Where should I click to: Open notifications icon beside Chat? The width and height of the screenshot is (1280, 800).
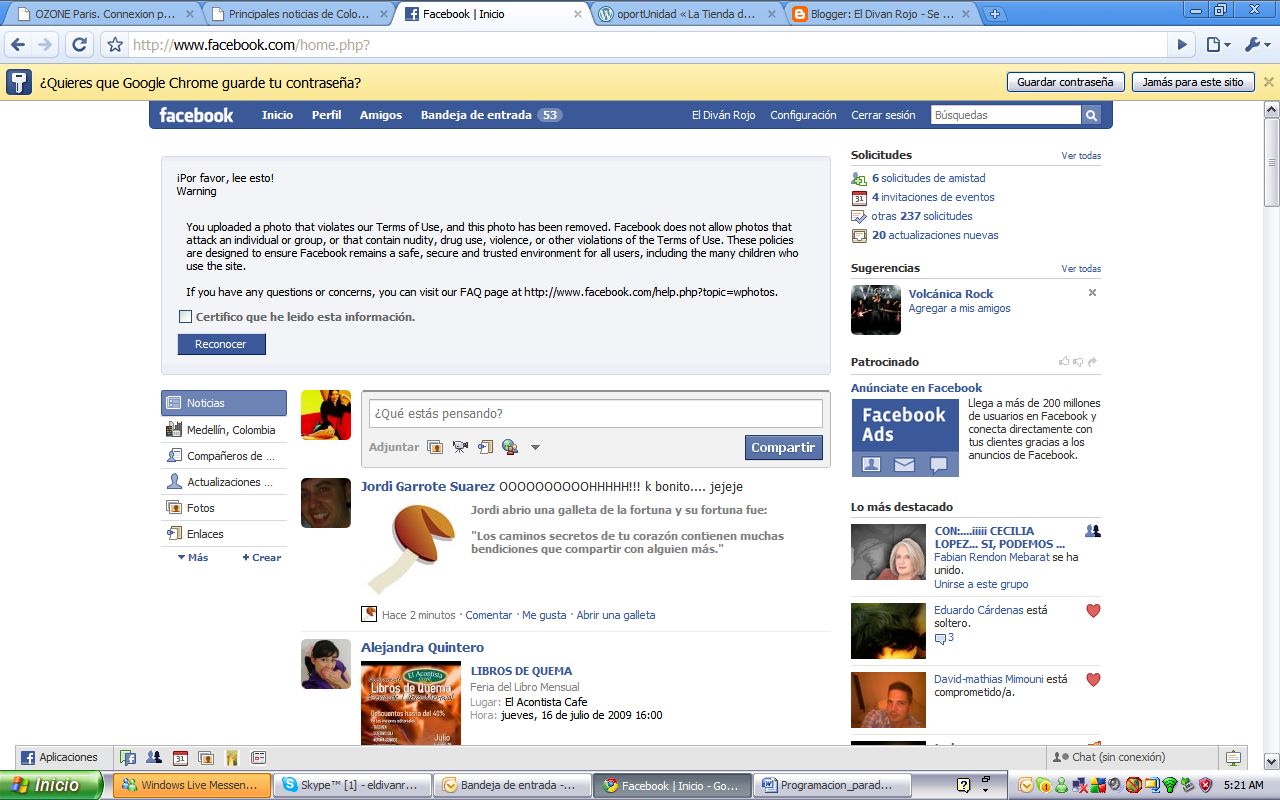pos(1234,757)
